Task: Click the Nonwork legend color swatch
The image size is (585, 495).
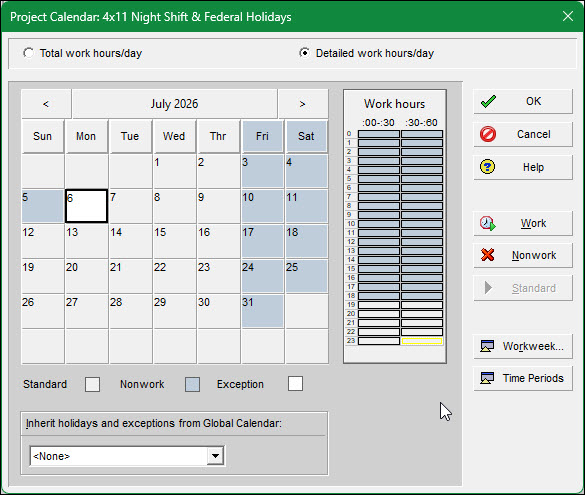Action: tap(193, 384)
